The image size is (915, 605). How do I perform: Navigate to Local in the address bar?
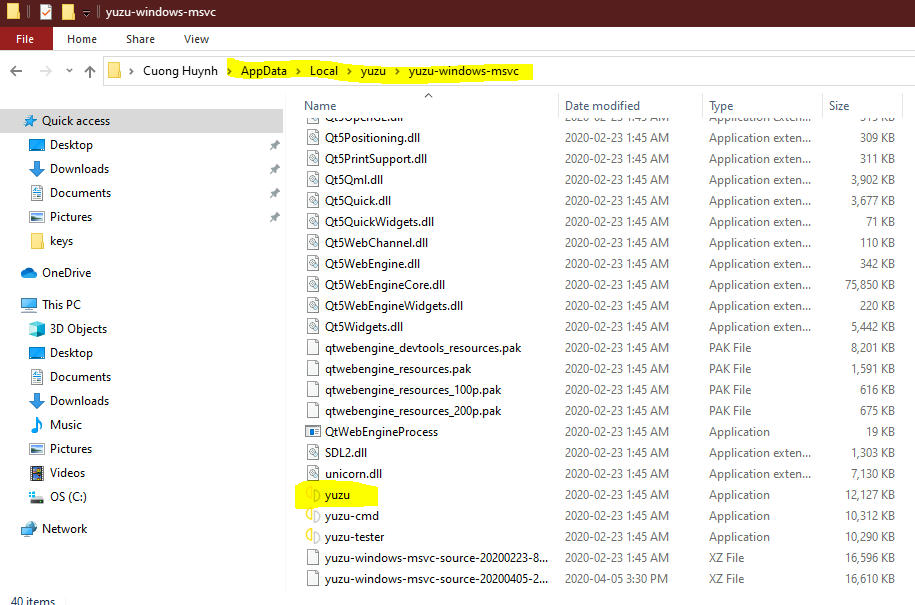(x=324, y=71)
